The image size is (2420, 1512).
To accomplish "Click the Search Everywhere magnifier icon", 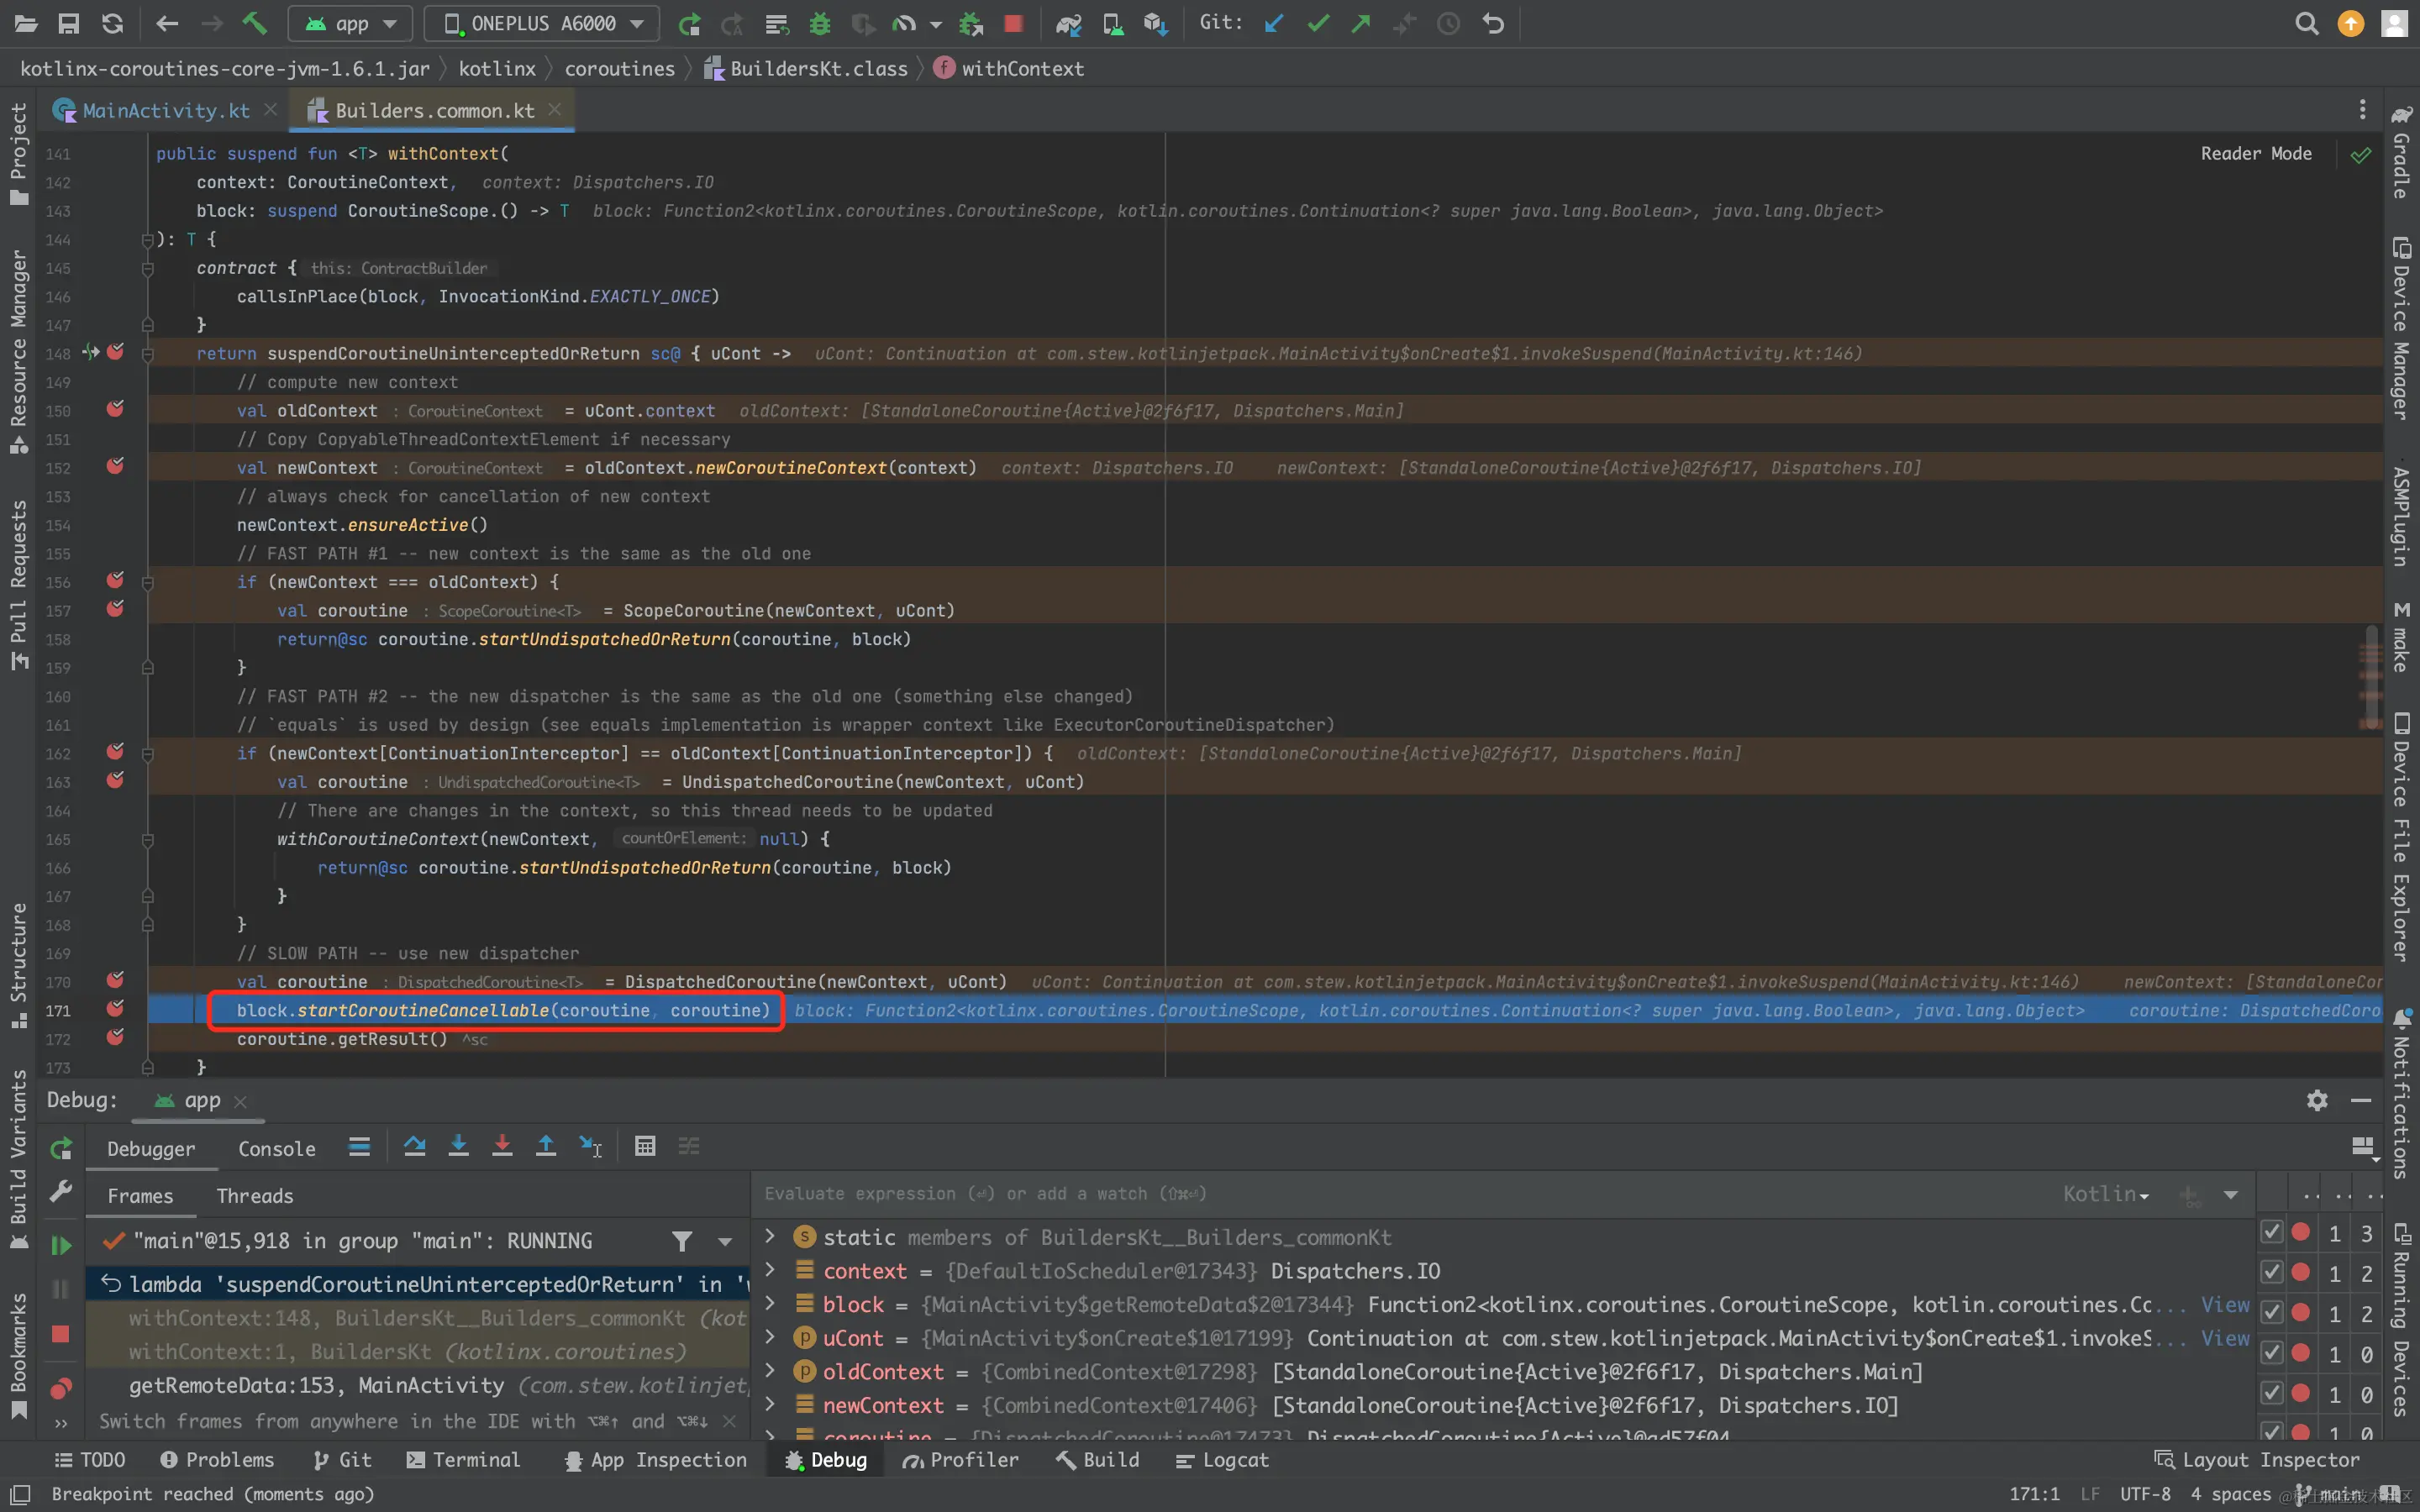I will pyautogui.click(x=2306, y=24).
